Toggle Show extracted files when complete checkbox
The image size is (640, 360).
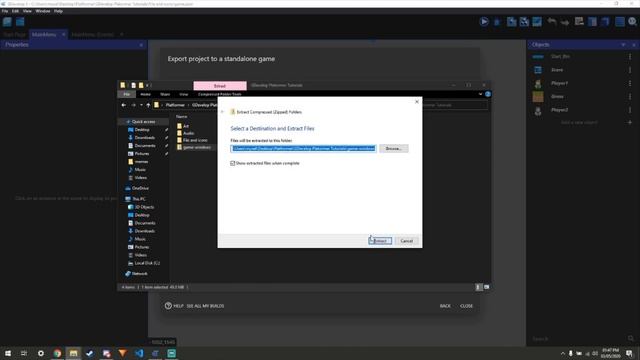(233, 163)
